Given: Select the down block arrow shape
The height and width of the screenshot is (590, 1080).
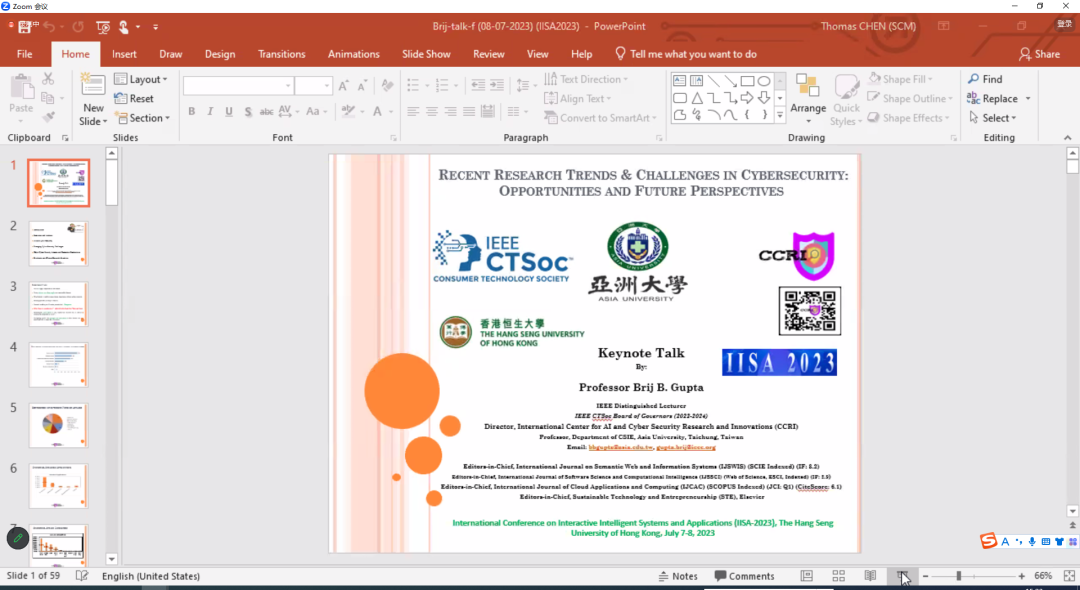Looking at the screenshot, I should pyautogui.click(x=764, y=98).
